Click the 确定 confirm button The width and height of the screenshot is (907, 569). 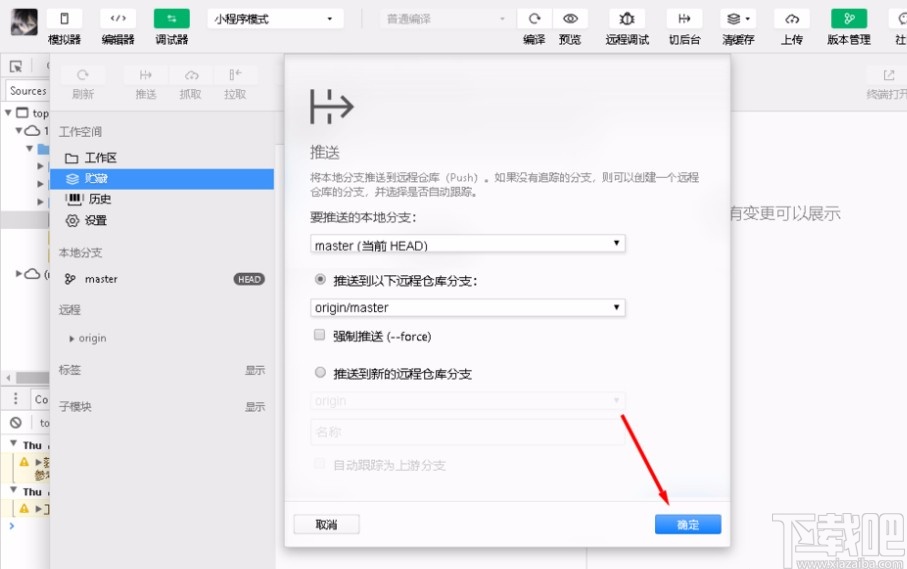688,524
